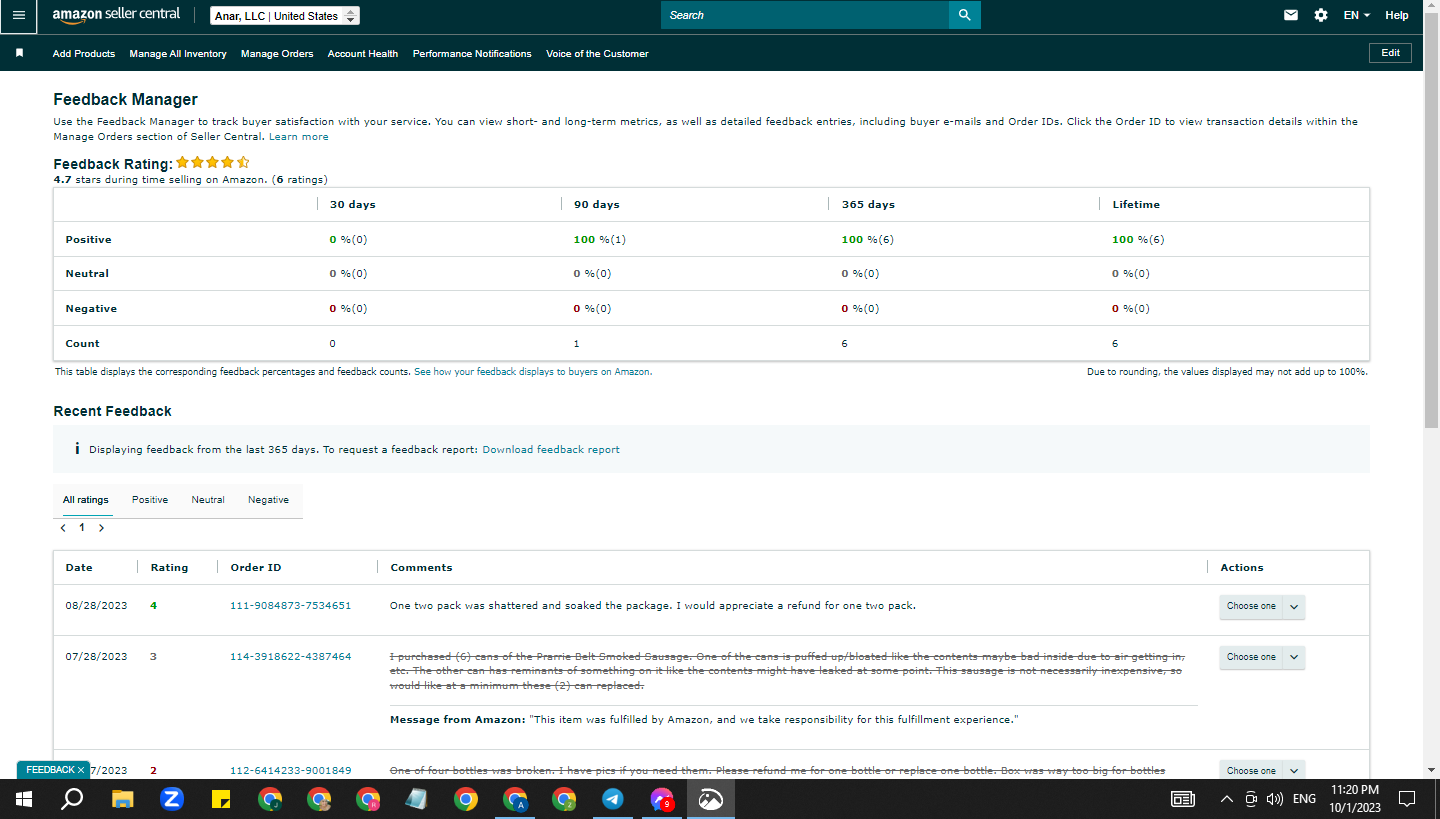Open the Photos app on the taskbar

[x=711, y=799]
